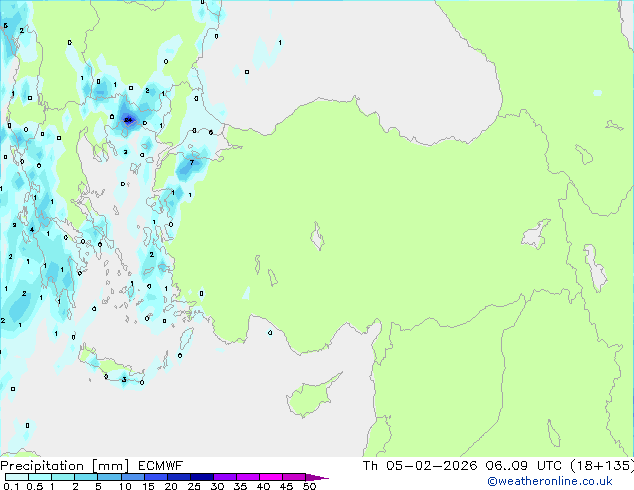Click the '(18+135)' forecast run text
634x490 pixels.
(x=602, y=466)
